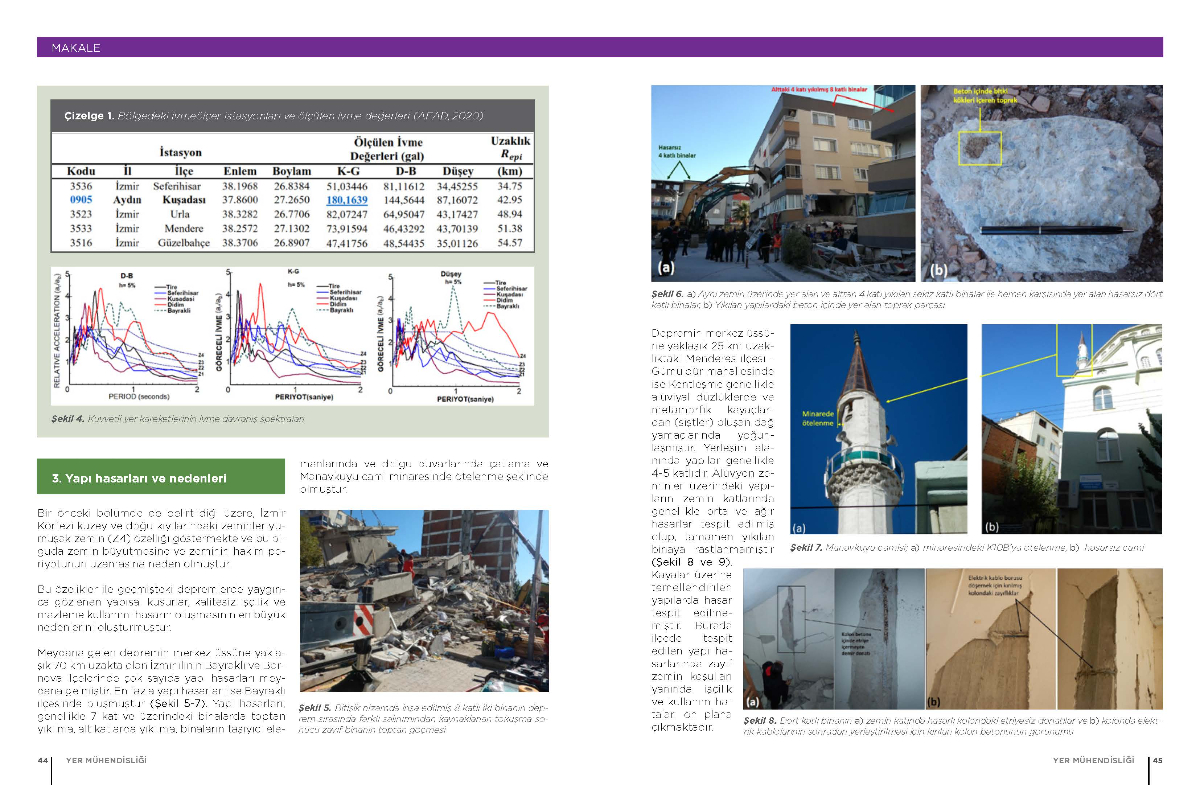Click the 'Şekil 4.' figure caption
The width and height of the screenshot is (1200, 785).
180,419
